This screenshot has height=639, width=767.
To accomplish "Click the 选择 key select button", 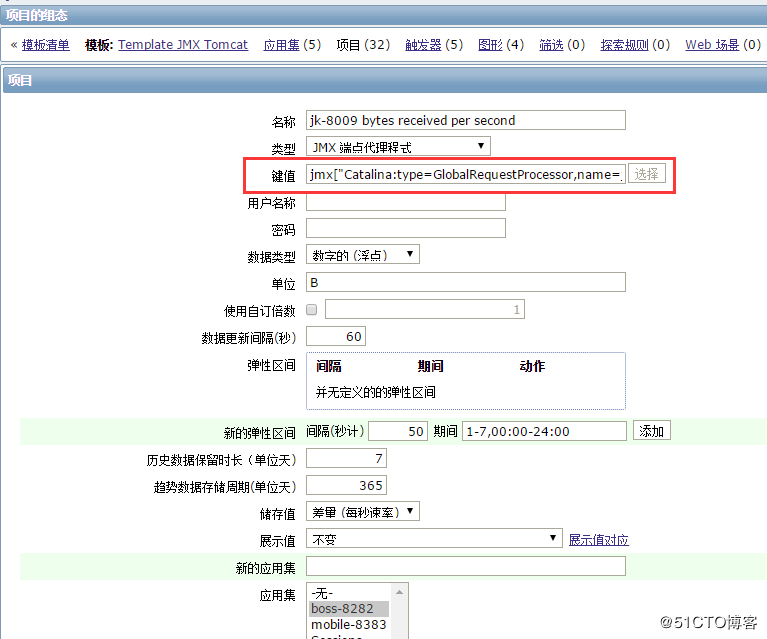I will pyautogui.click(x=647, y=174).
